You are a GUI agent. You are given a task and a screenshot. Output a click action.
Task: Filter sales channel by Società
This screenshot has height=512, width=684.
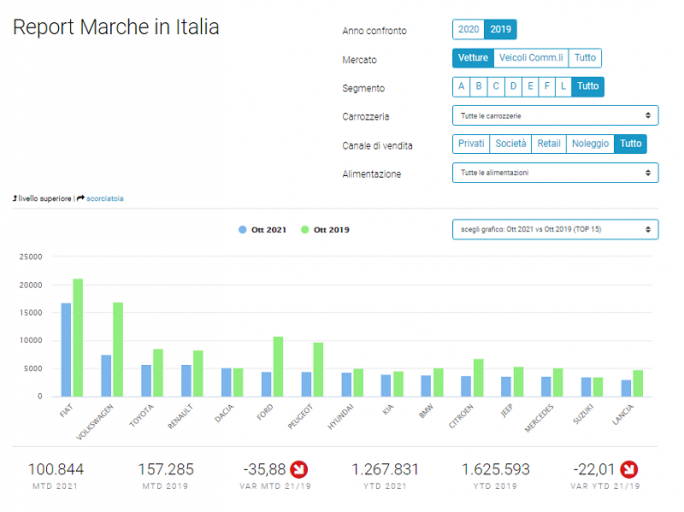[510, 144]
